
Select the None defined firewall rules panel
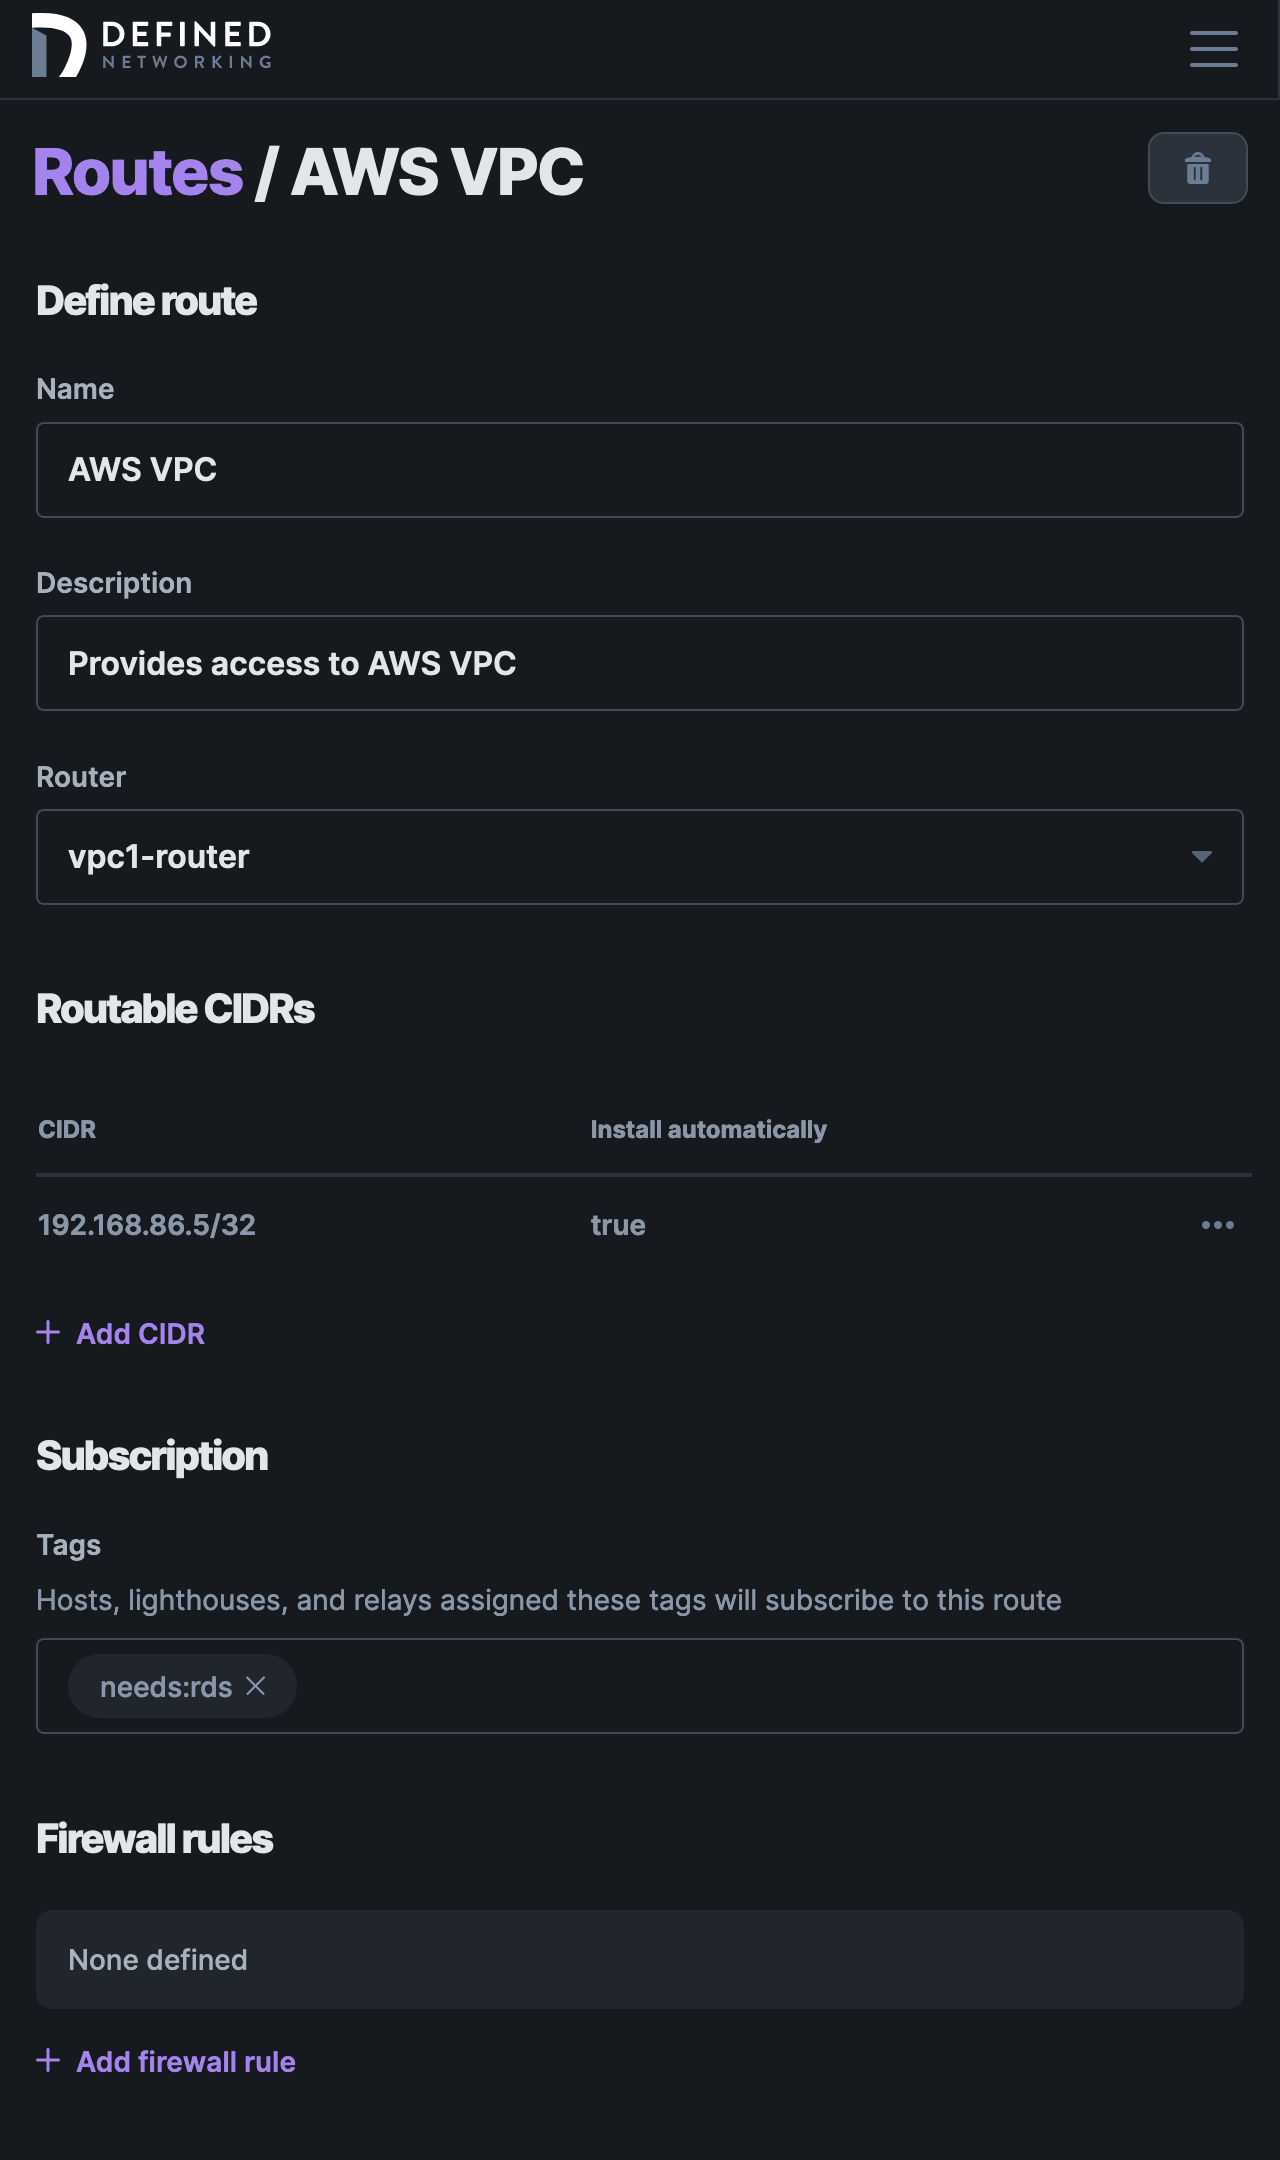click(x=640, y=1958)
